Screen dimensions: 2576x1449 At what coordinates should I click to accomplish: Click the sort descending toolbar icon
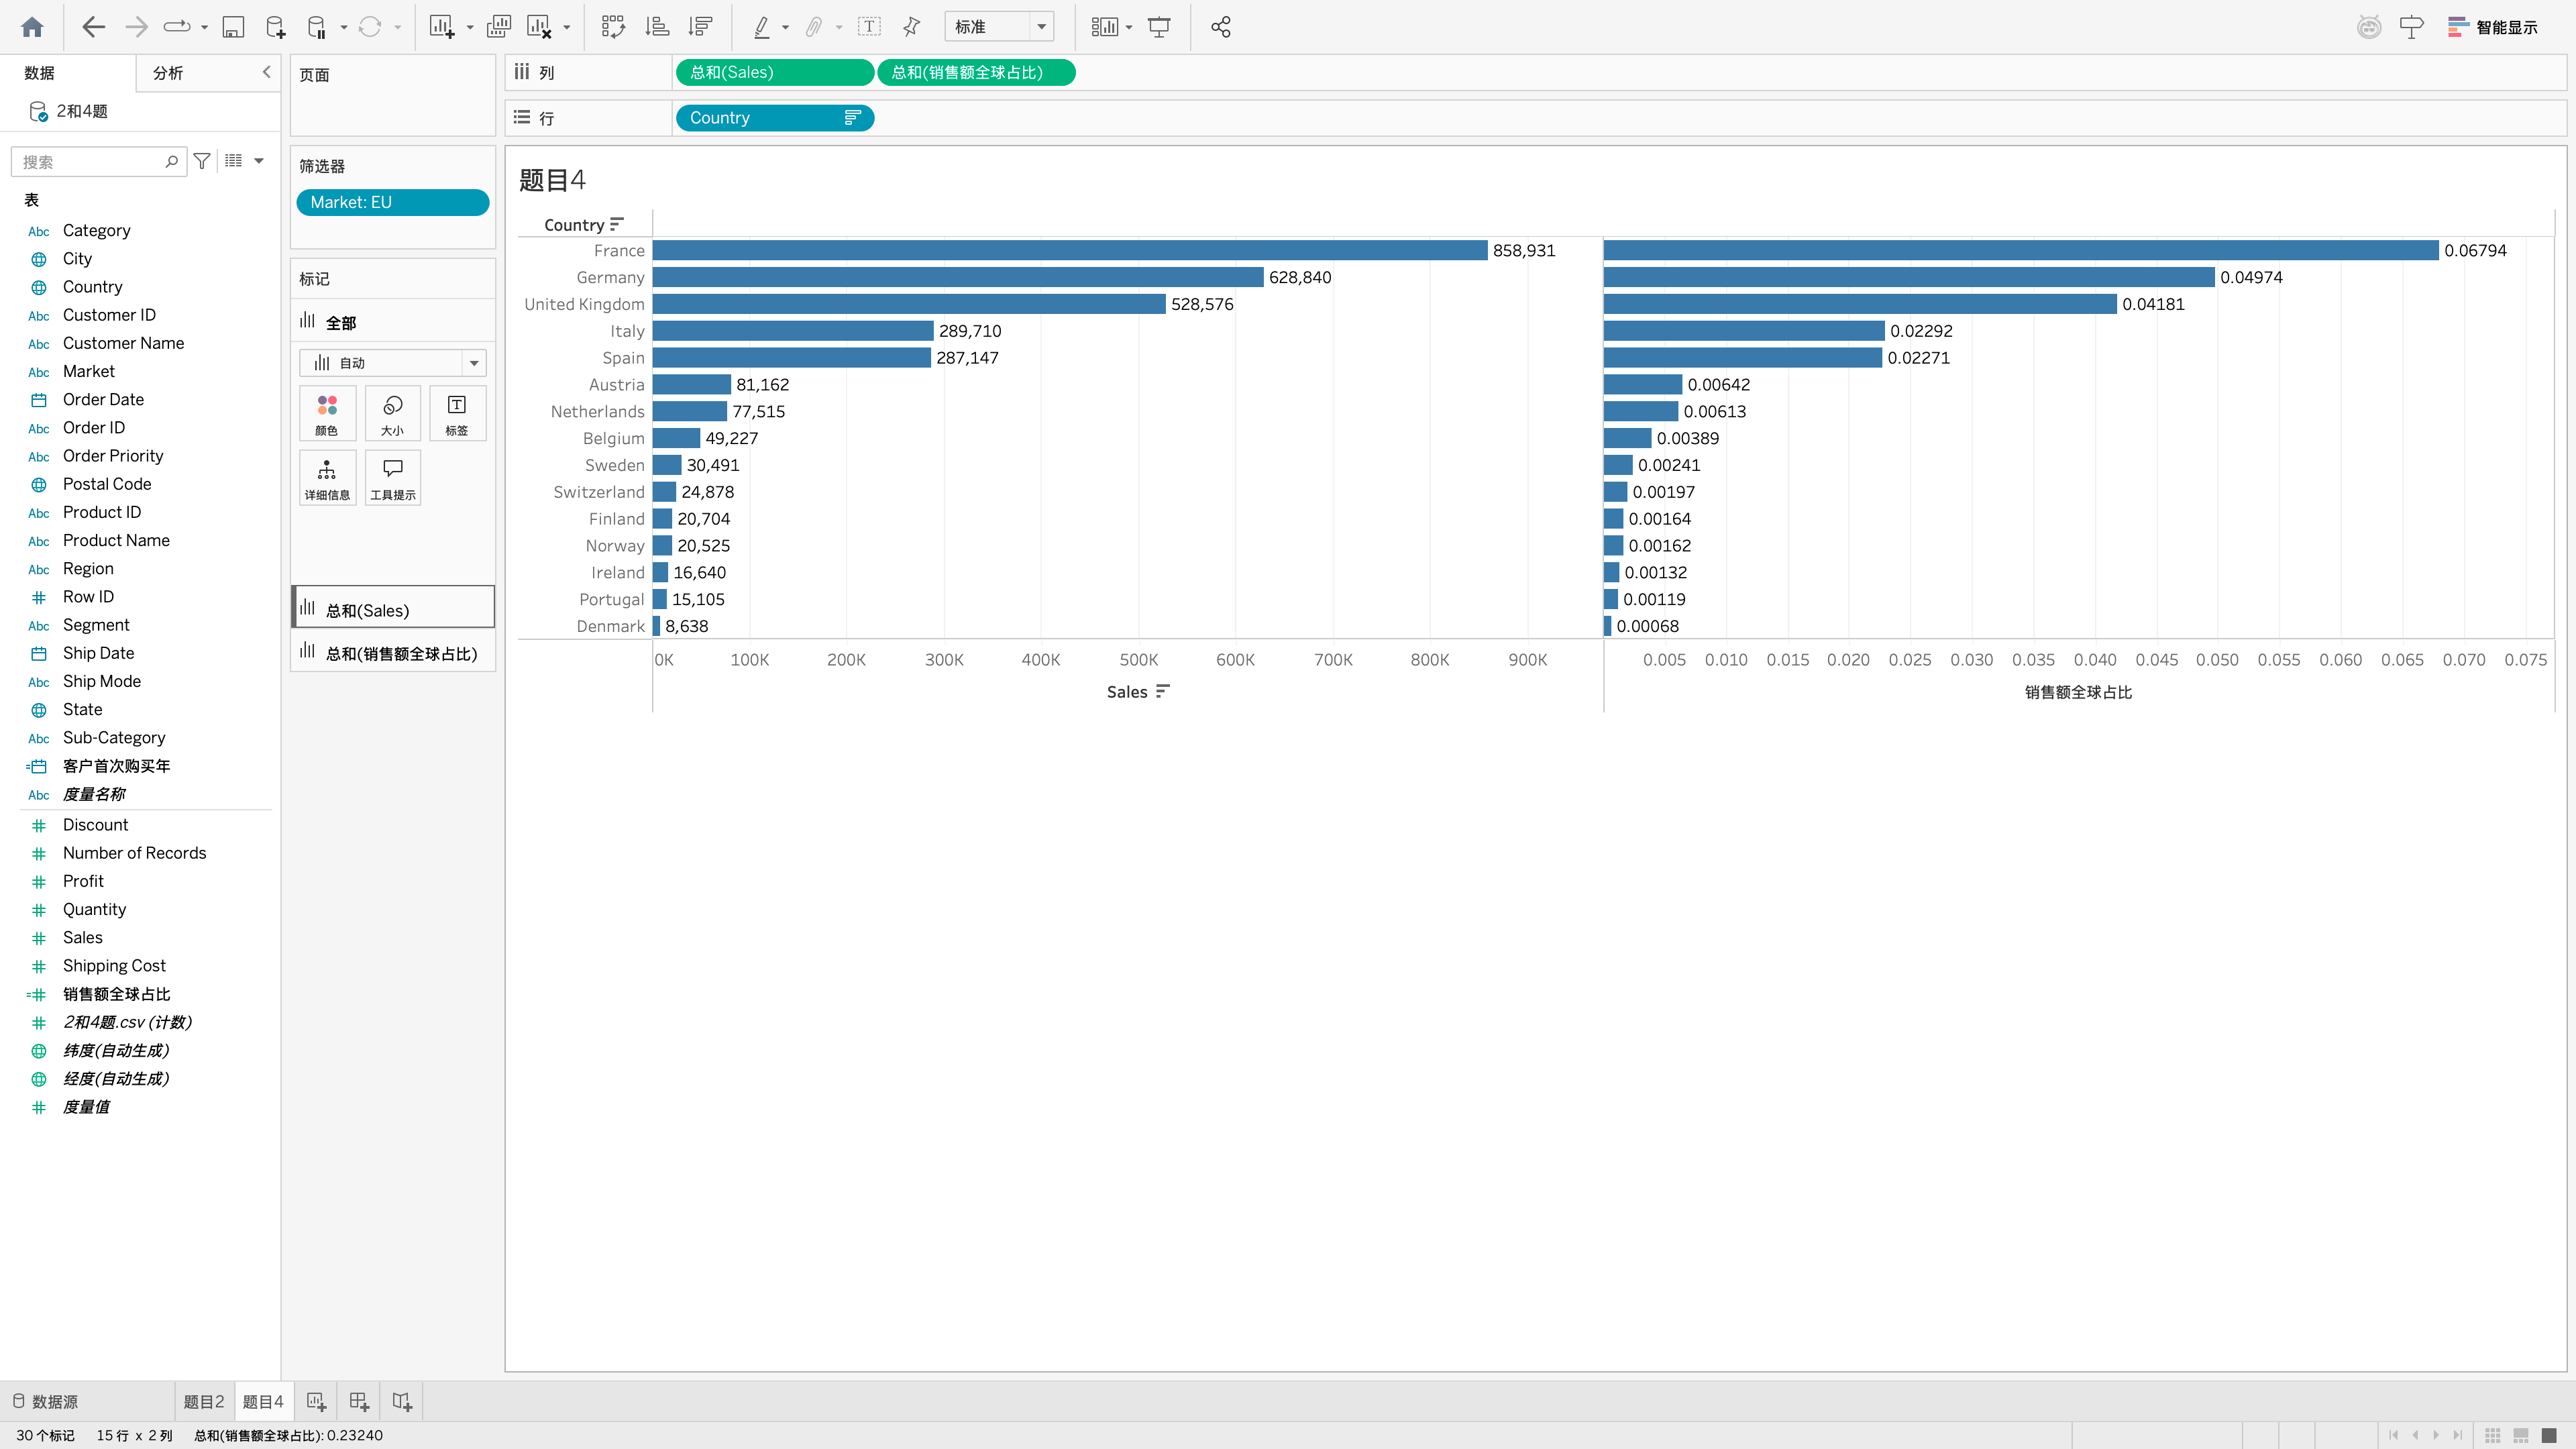click(701, 27)
